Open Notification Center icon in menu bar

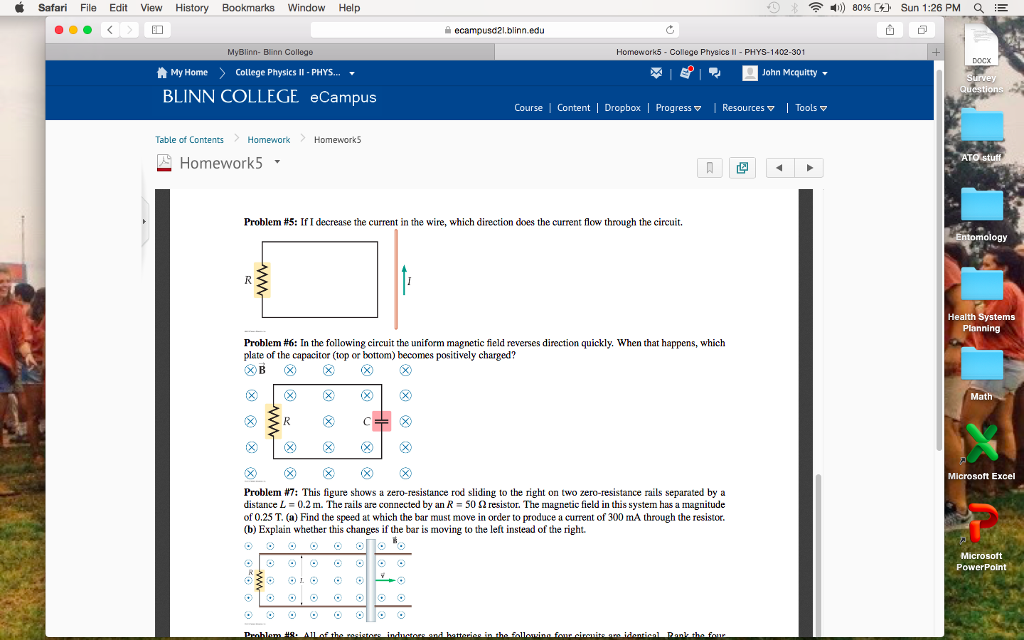(x=1000, y=8)
